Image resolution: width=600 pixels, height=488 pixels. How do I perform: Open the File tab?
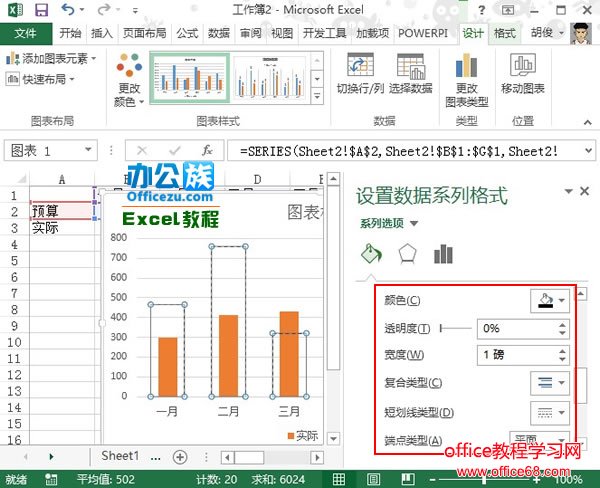click(x=26, y=34)
